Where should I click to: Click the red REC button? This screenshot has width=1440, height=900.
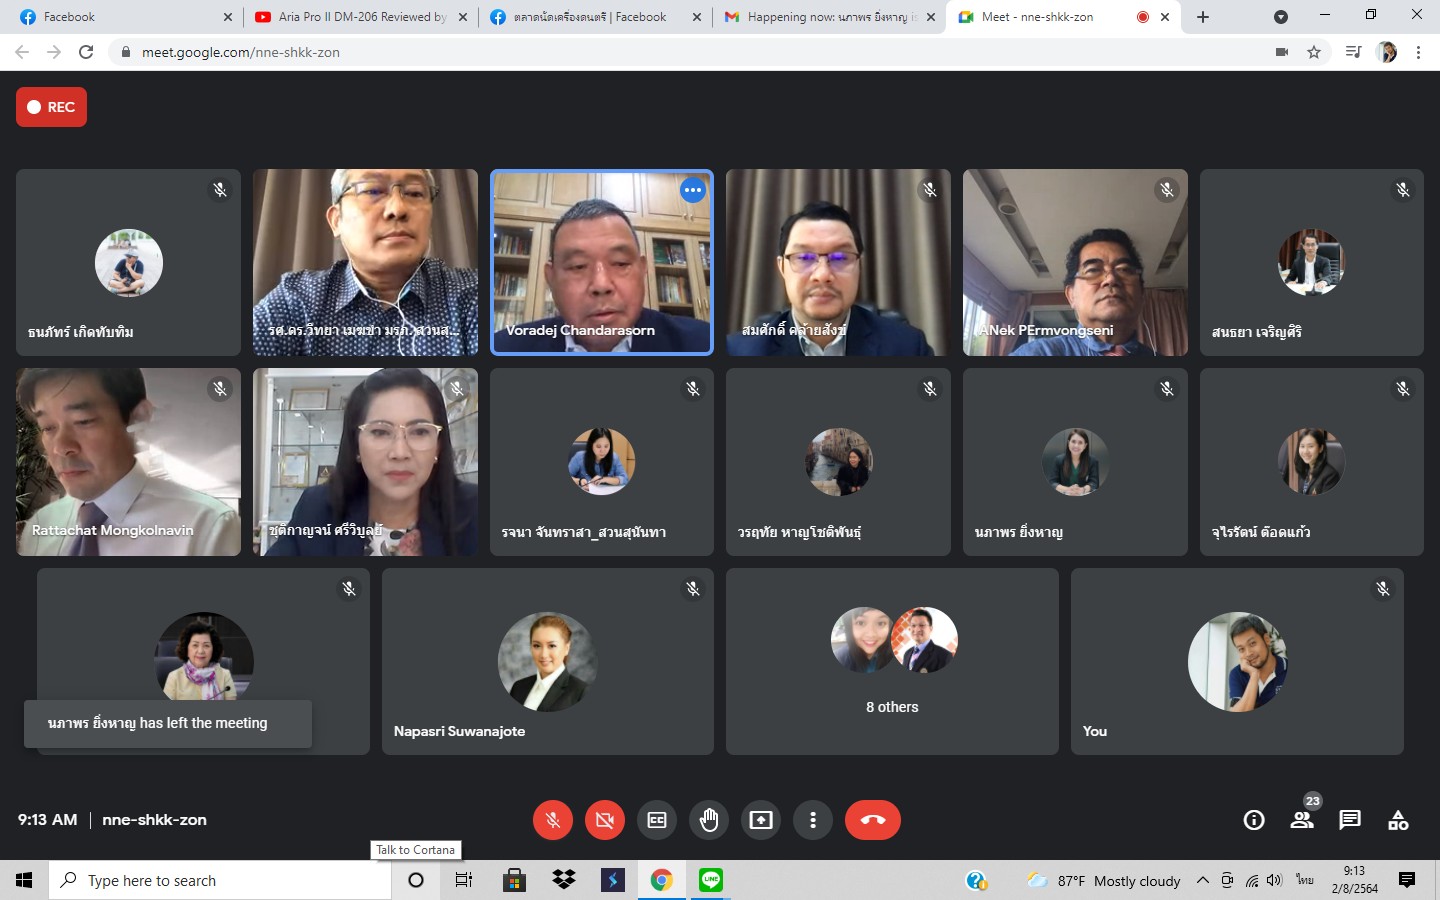51,107
